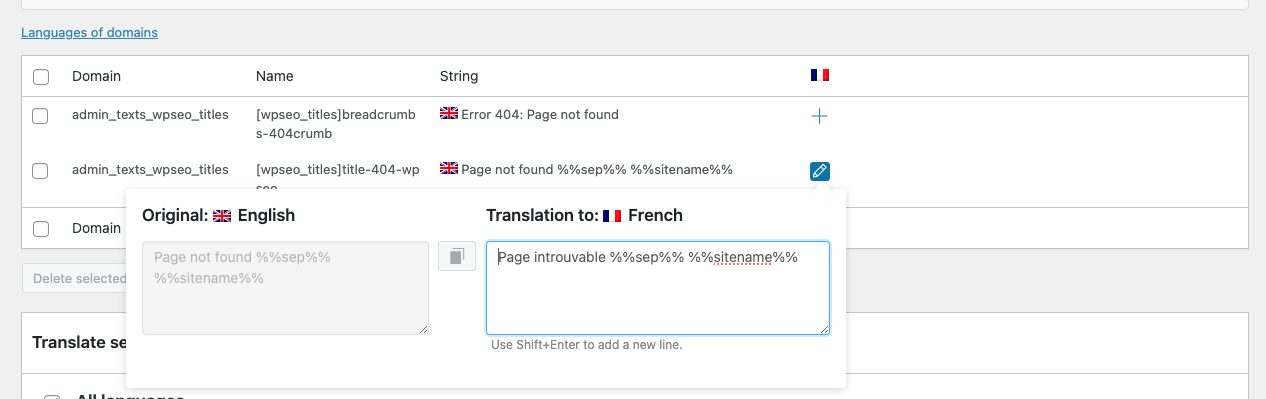Open Languages of domains link
Screen dimensions: 1266x399
[x=89, y=33]
